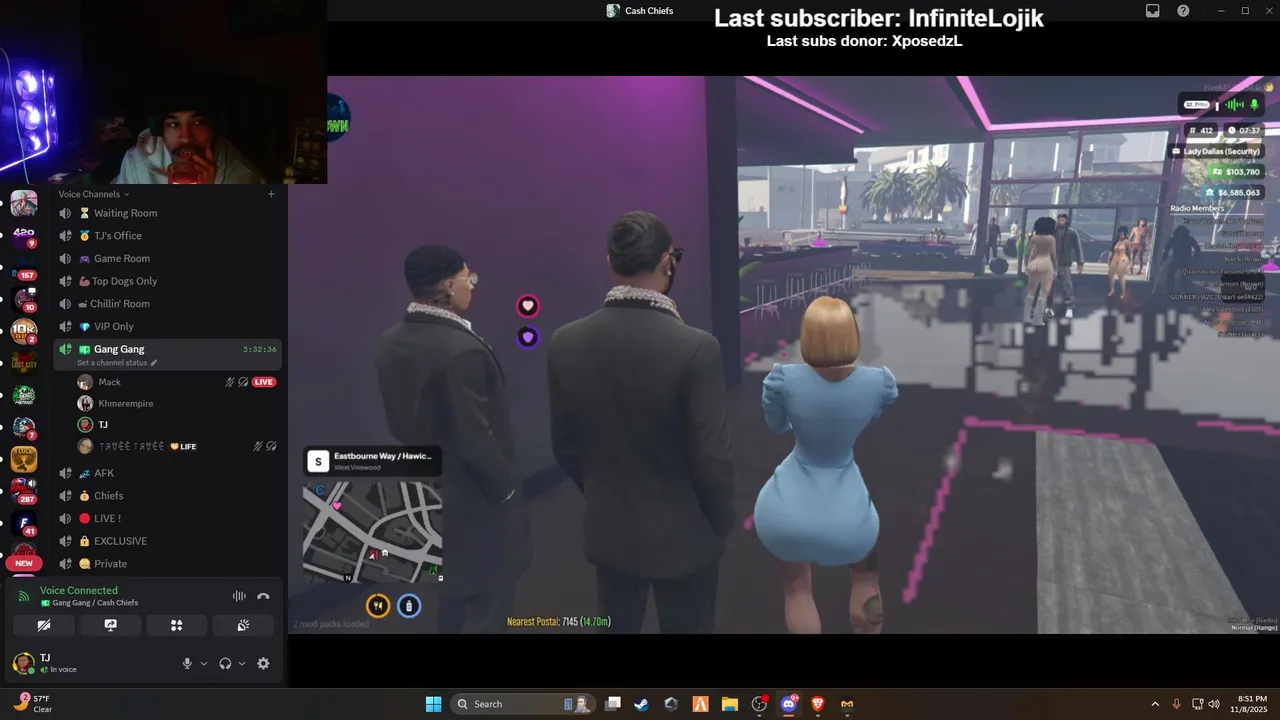Open input device options arrow beside microphone
This screenshot has width=1280, height=720.
pos(204,663)
